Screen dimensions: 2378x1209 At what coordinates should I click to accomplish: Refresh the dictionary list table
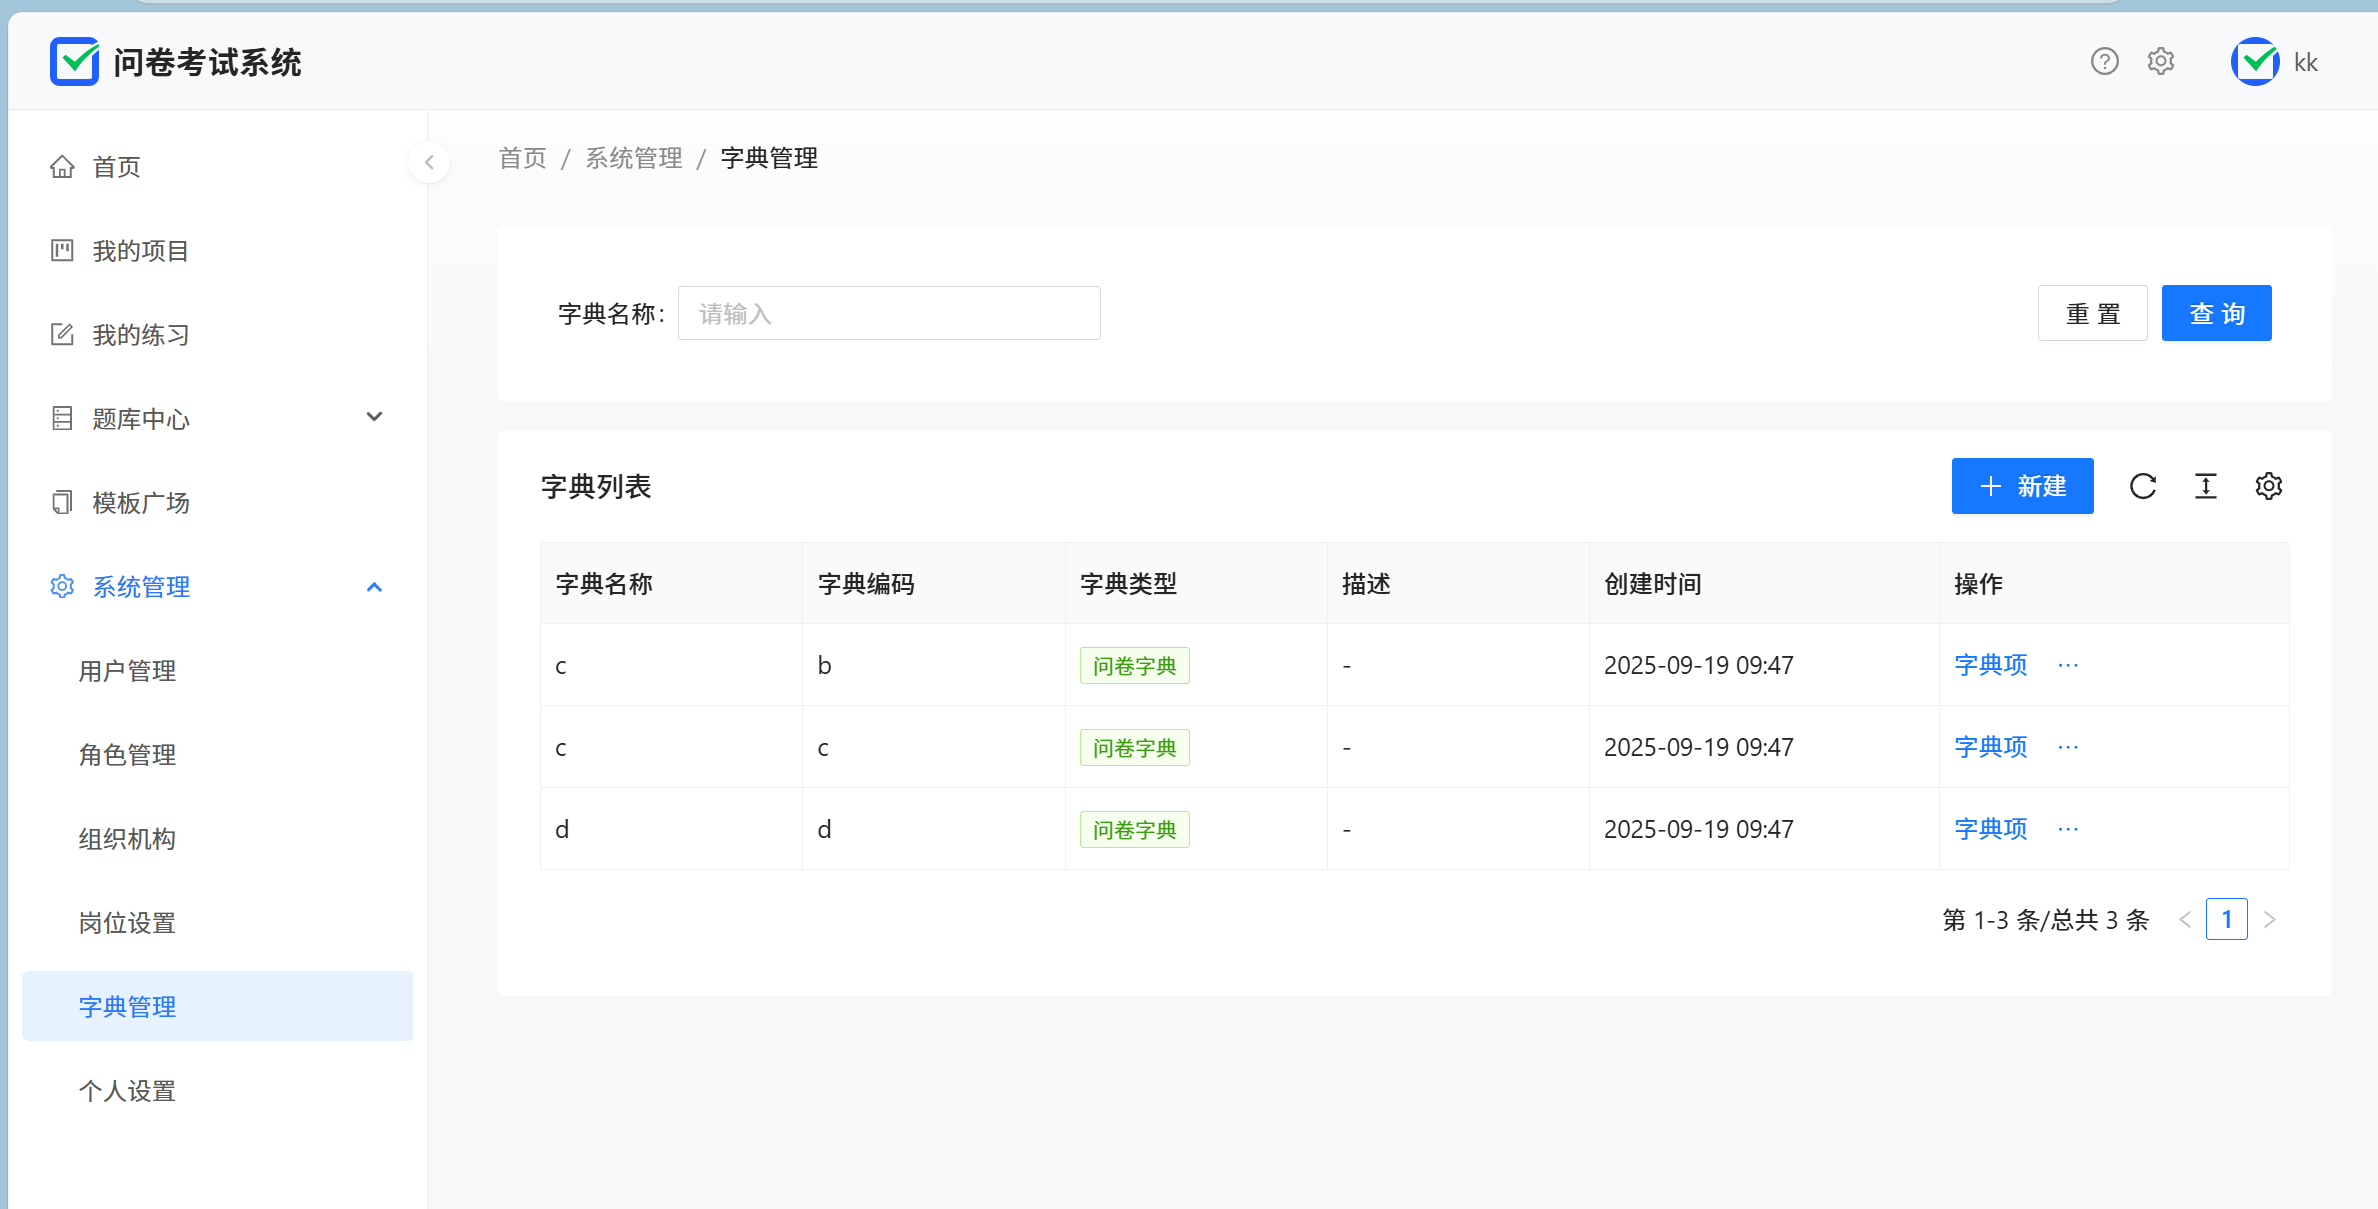click(x=2142, y=487)
